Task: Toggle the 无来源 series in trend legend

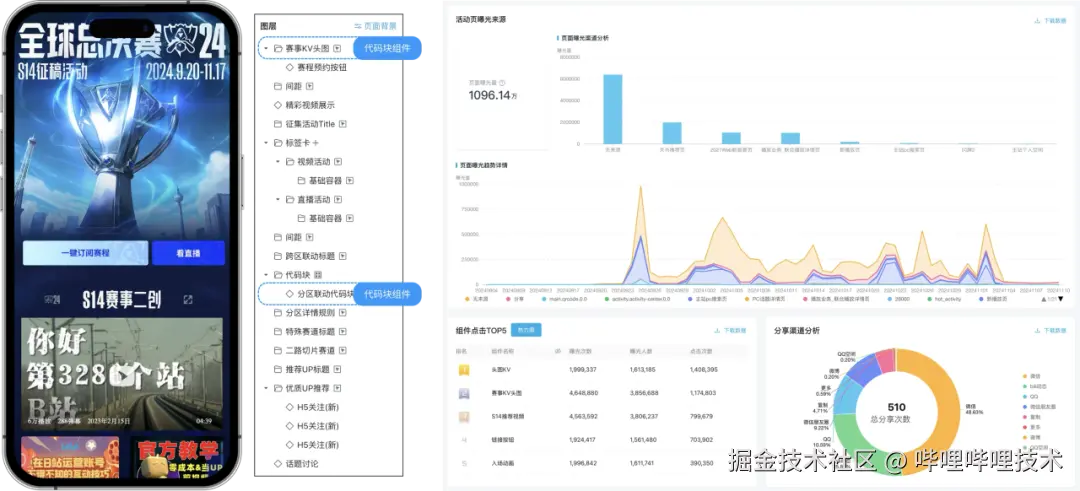Action: click(x=477, y=299)
